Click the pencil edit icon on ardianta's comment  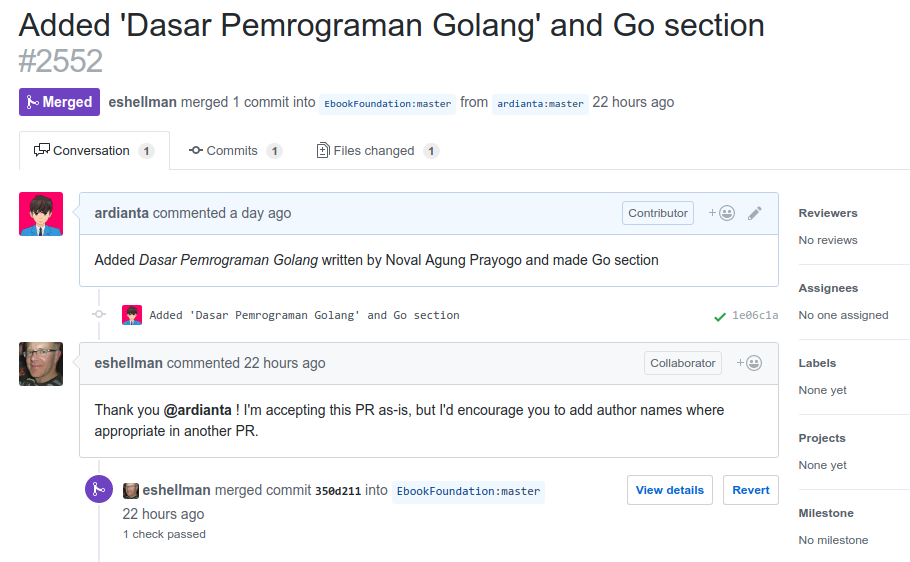tap(755, 213)
